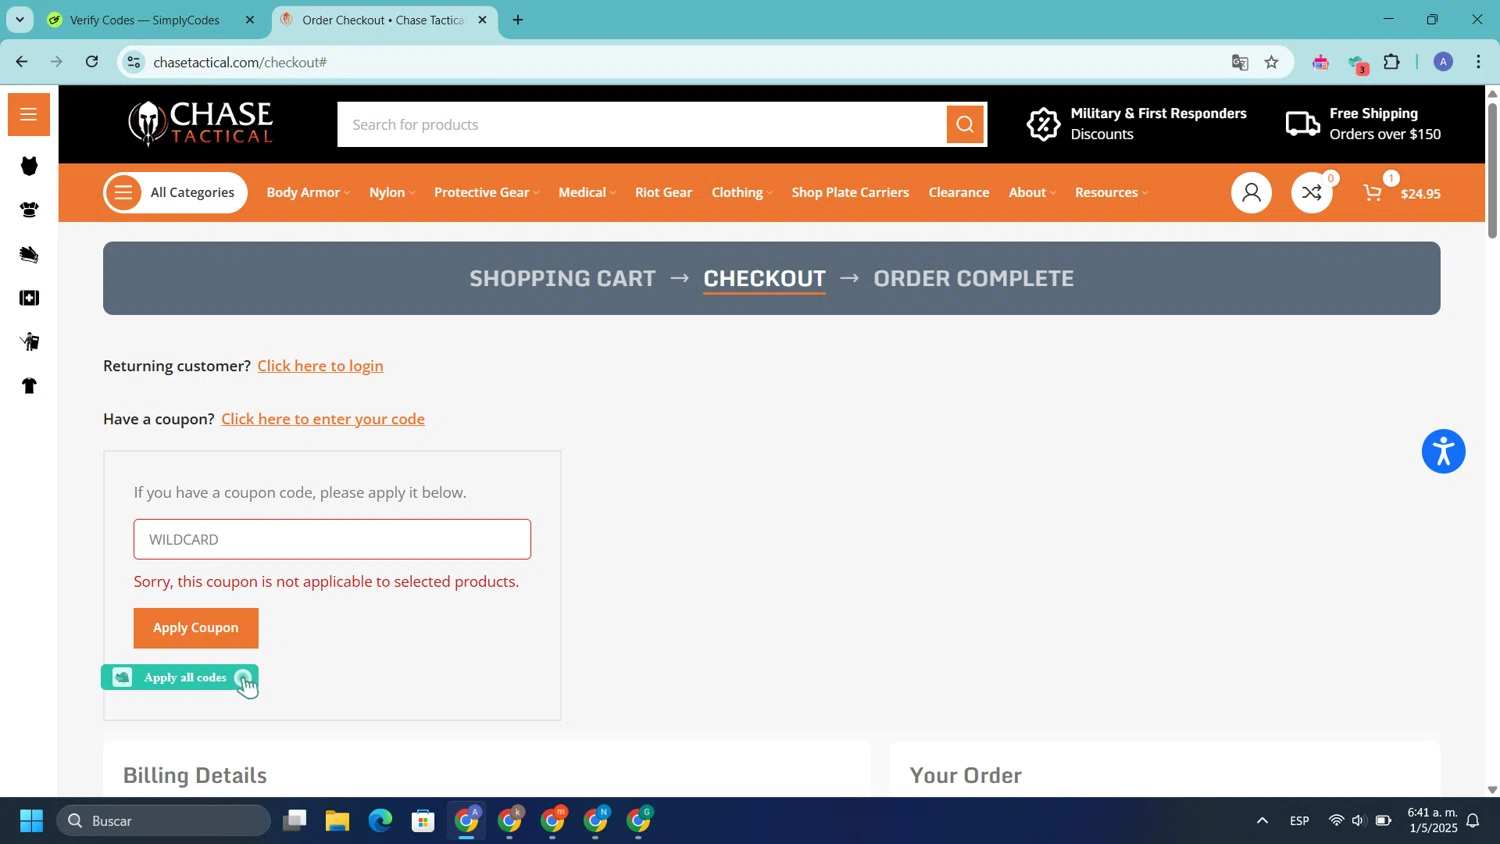Image resolution: width=1500 pixels, height=844 pixels.
Task: Expand the About dropdown menu
Action: 1032,193
